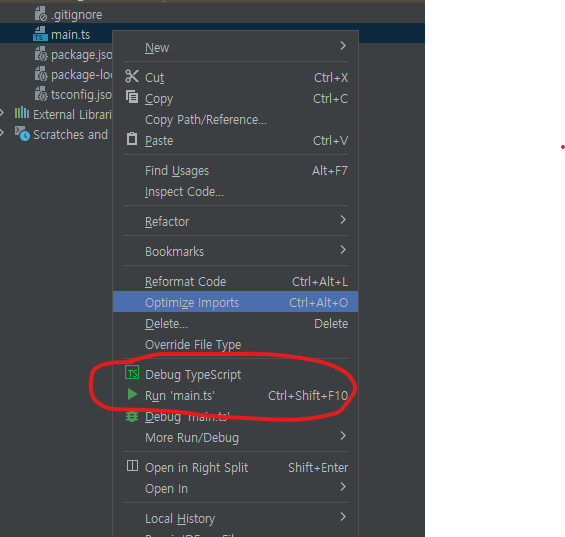
Task: Click the TS Debug TypeScript icon
Action: coord(132,373)
